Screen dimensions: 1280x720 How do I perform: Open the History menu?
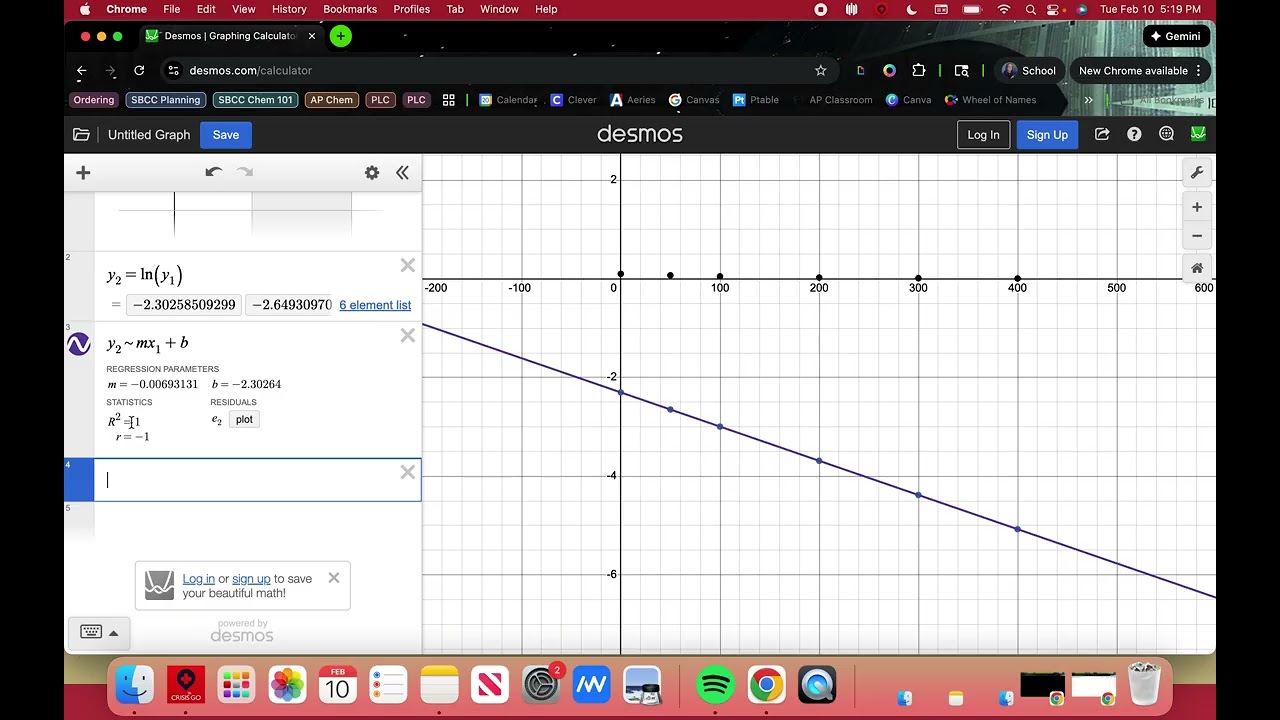[289, 9]
